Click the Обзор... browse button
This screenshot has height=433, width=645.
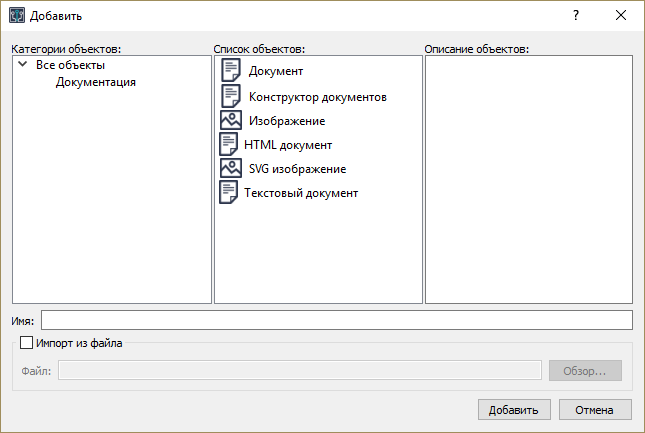[585, 370]
